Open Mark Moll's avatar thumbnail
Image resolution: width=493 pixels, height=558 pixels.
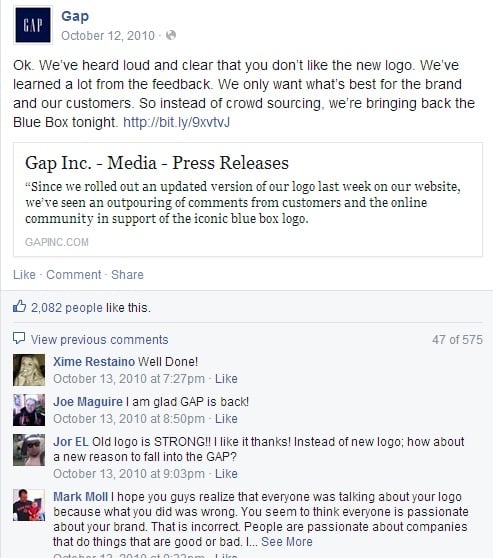click(29, 505)
